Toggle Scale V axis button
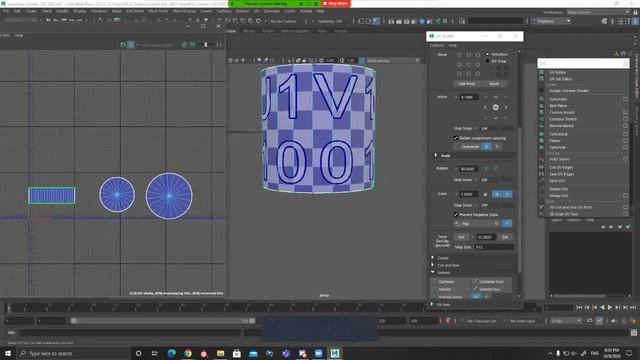640x360 pixels. pyautogui.click(x=507, y=194)
